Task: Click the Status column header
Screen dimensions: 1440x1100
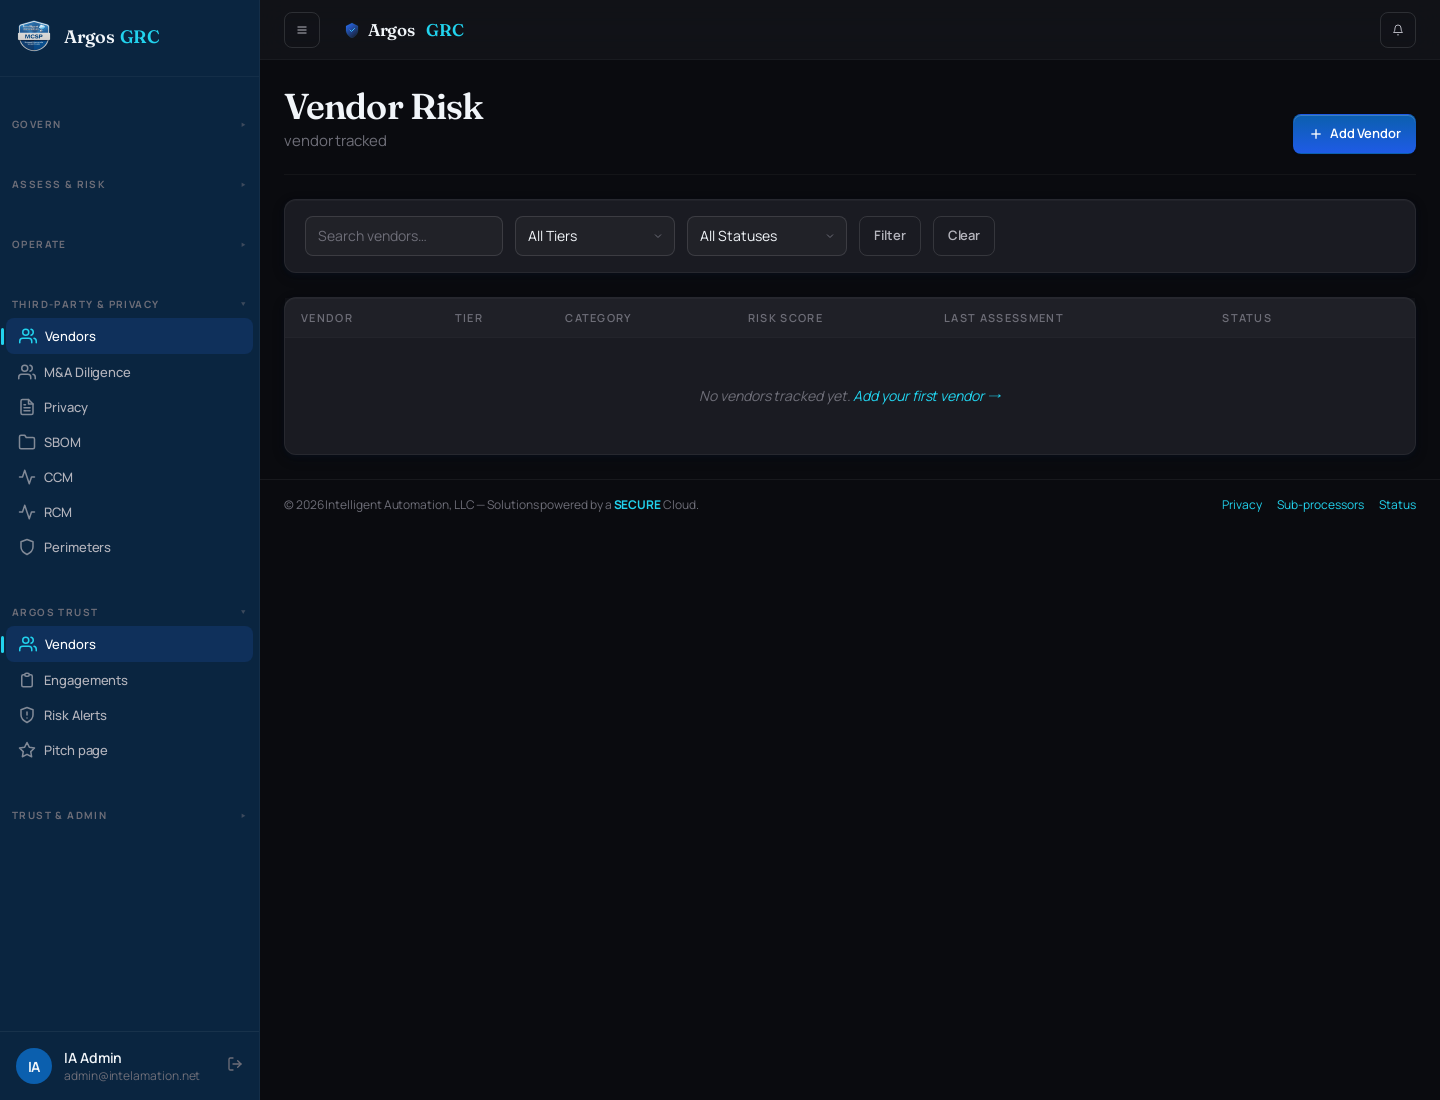Action: (x=1247, y=318)
